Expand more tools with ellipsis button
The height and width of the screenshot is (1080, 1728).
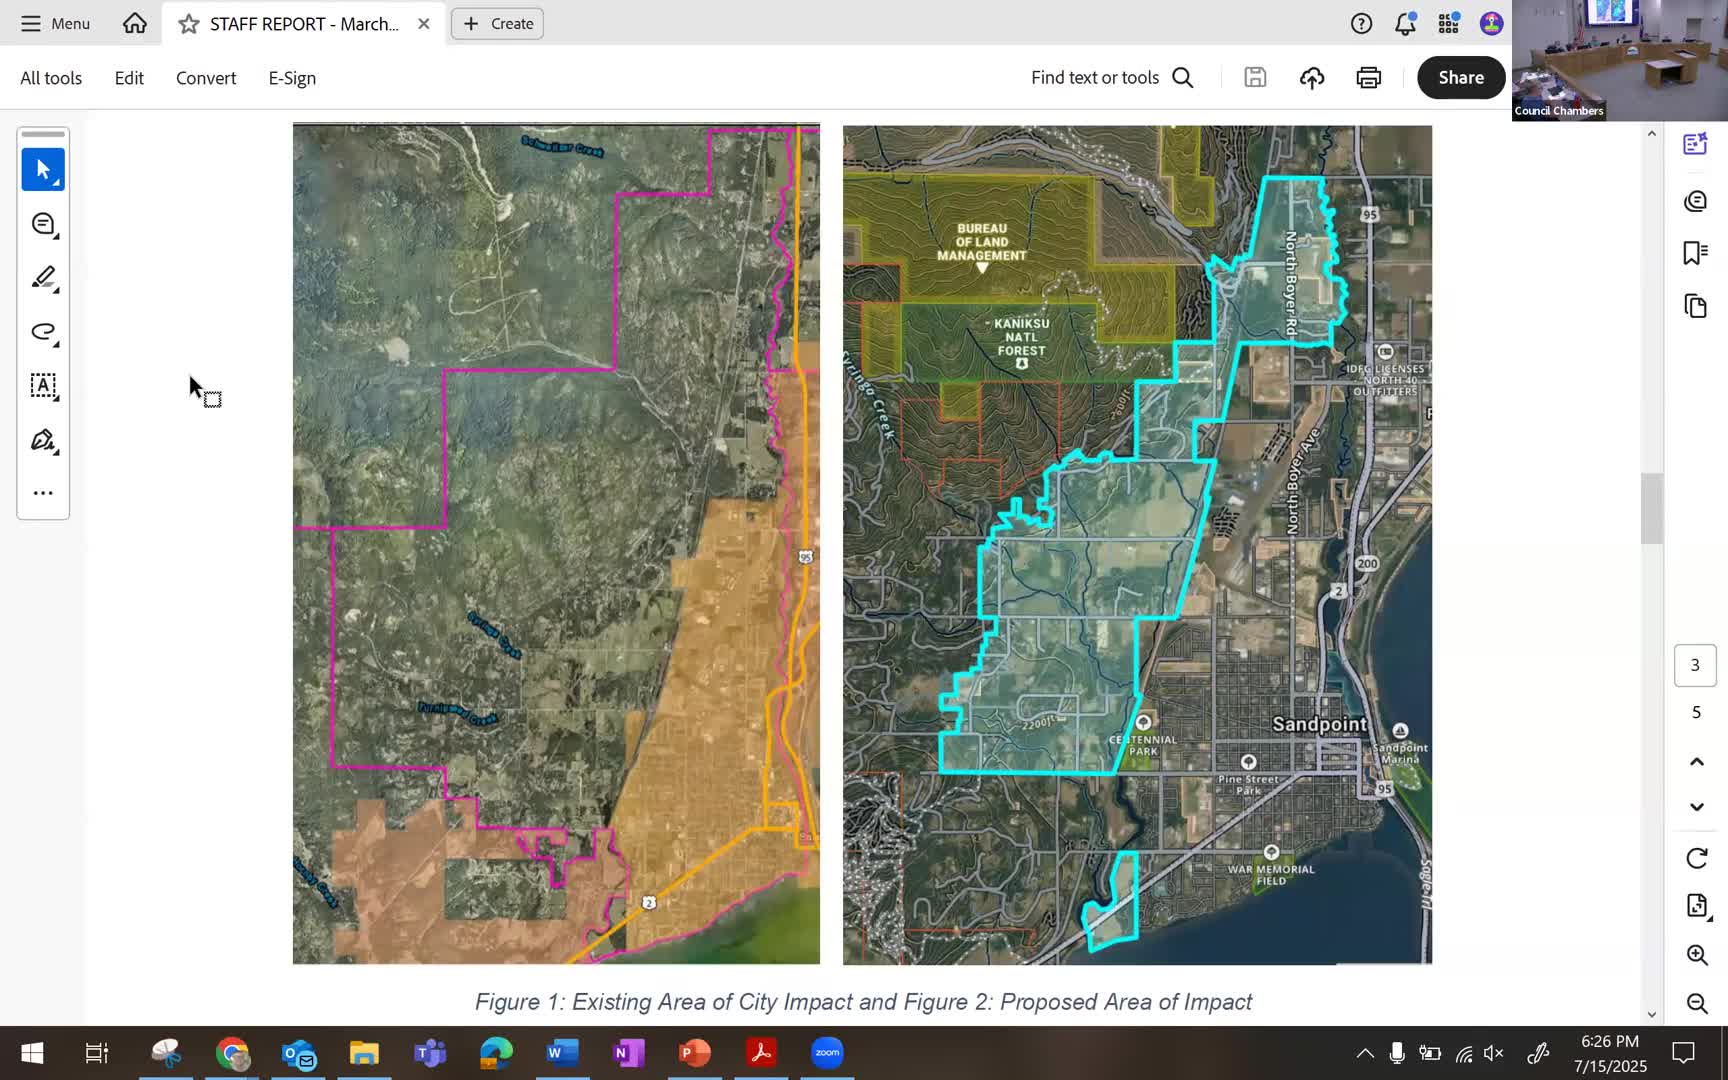[43, 493]
